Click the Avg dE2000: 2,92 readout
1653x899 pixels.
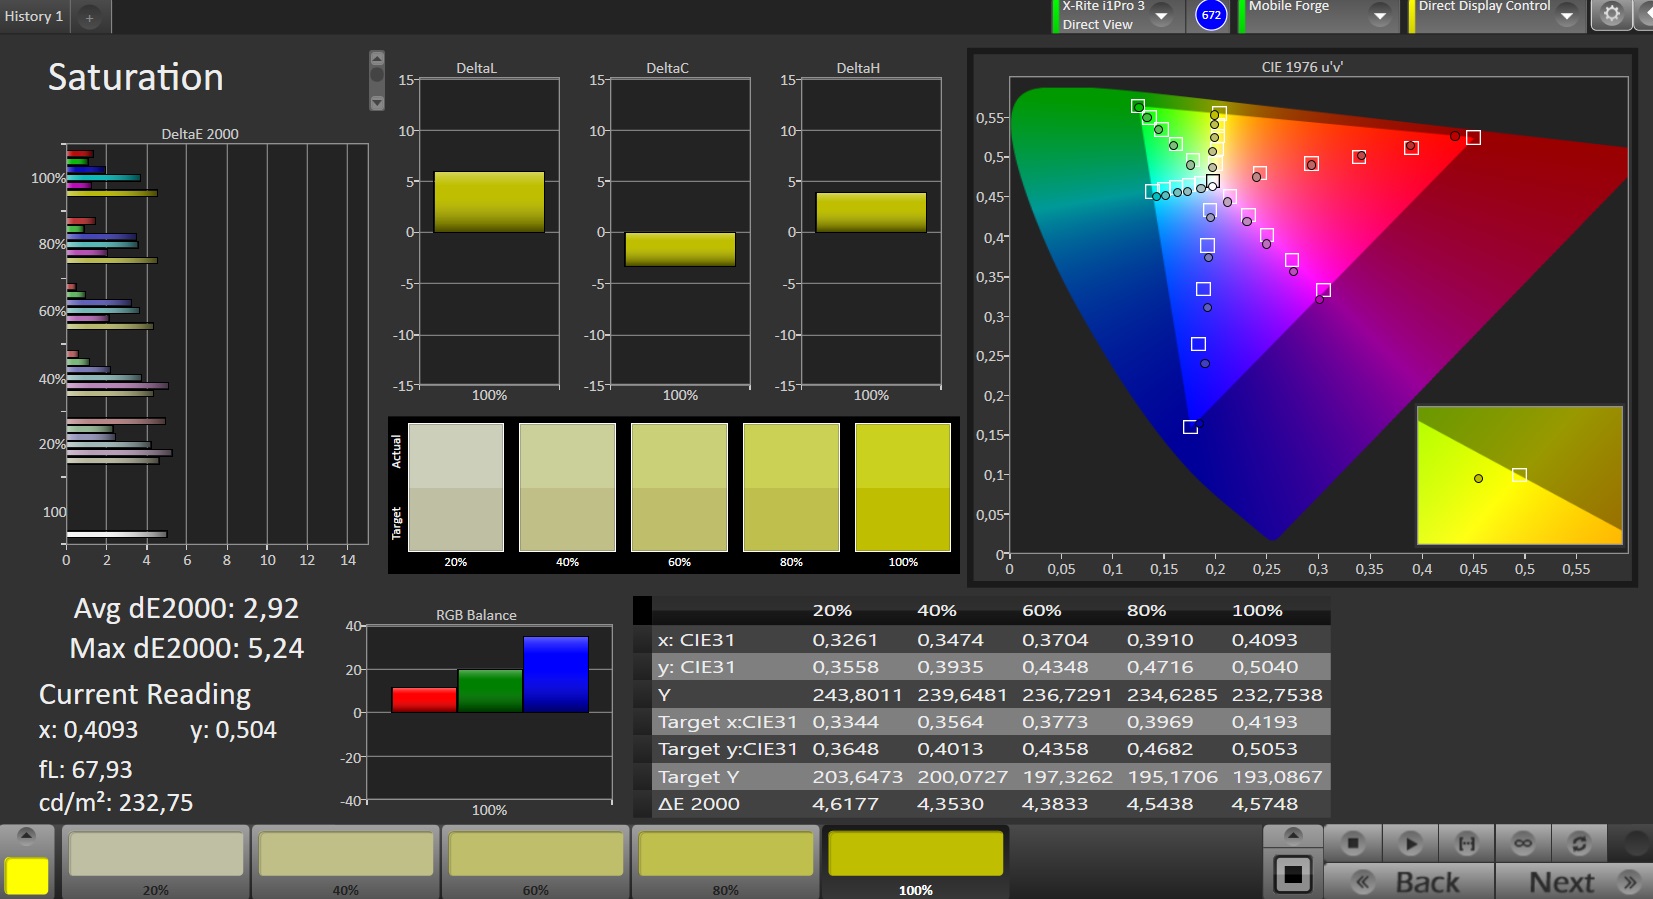pos(186,608)
